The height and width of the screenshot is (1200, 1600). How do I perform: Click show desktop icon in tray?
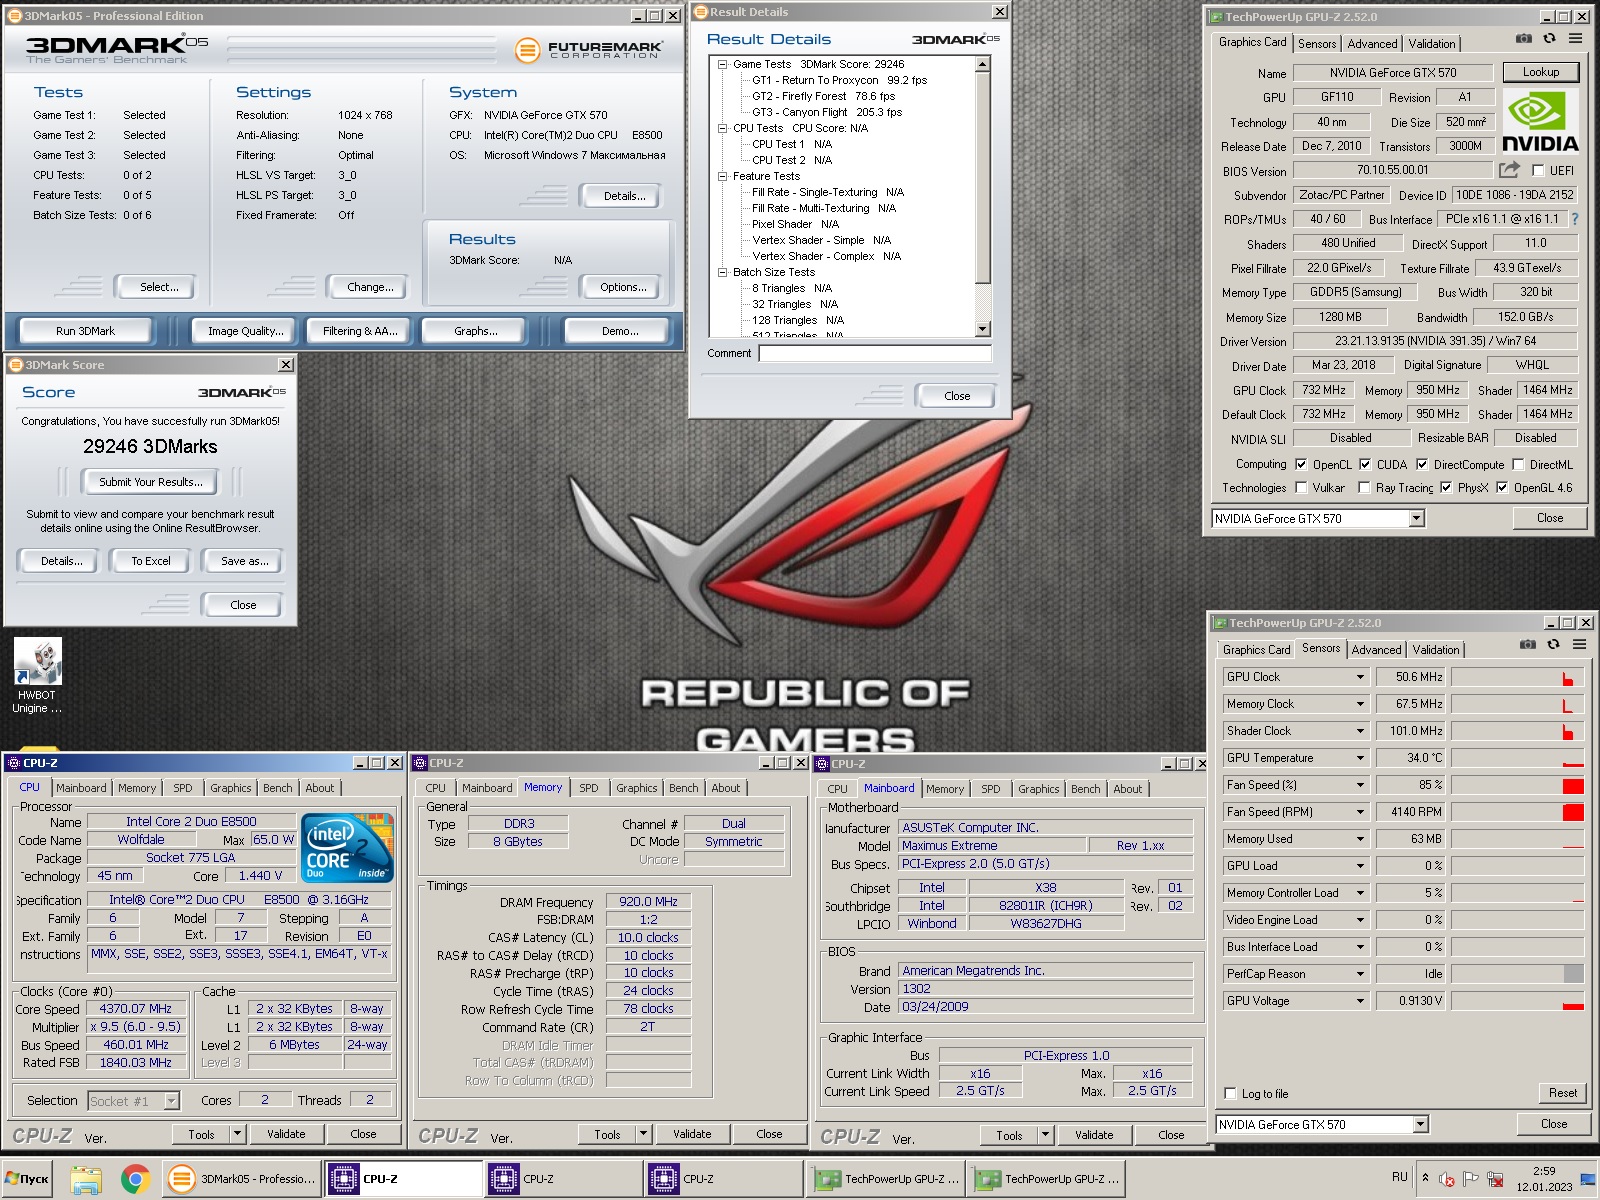click(x=1588, y=1180)
